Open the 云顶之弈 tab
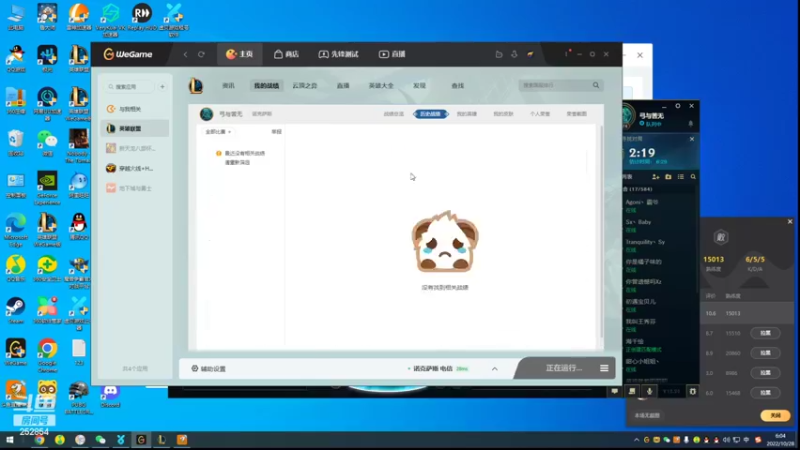The width and height of the screenshot is (800, 450). pyautogui.click(x=305, y=86)
